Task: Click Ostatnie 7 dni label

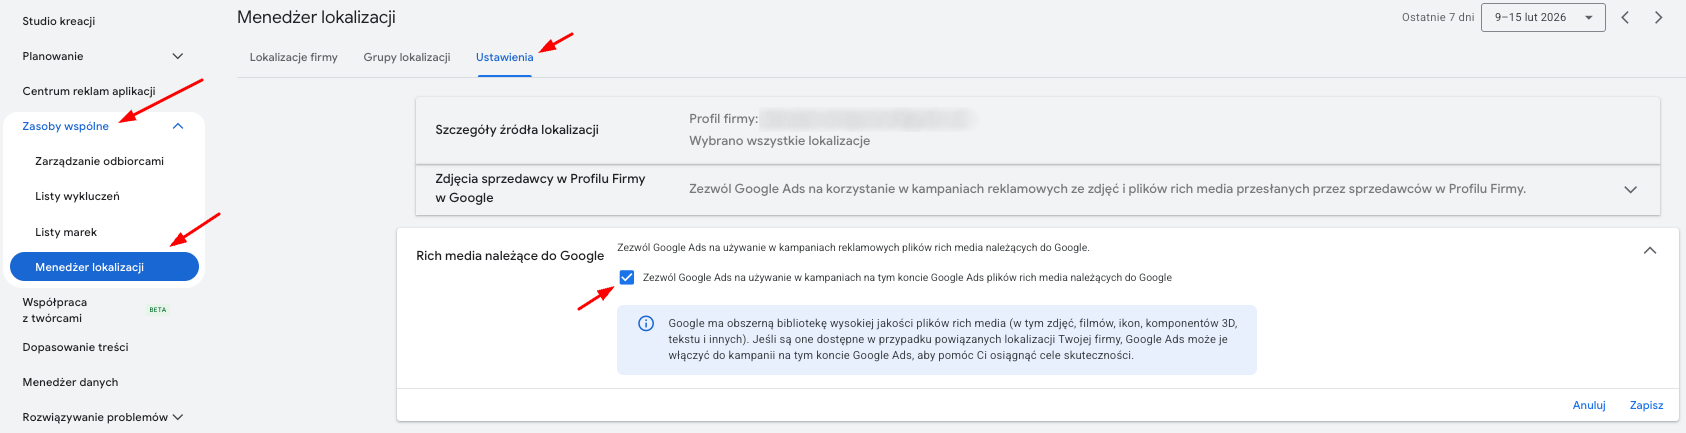Action: pyautogui.click(x=1438, y=17)
